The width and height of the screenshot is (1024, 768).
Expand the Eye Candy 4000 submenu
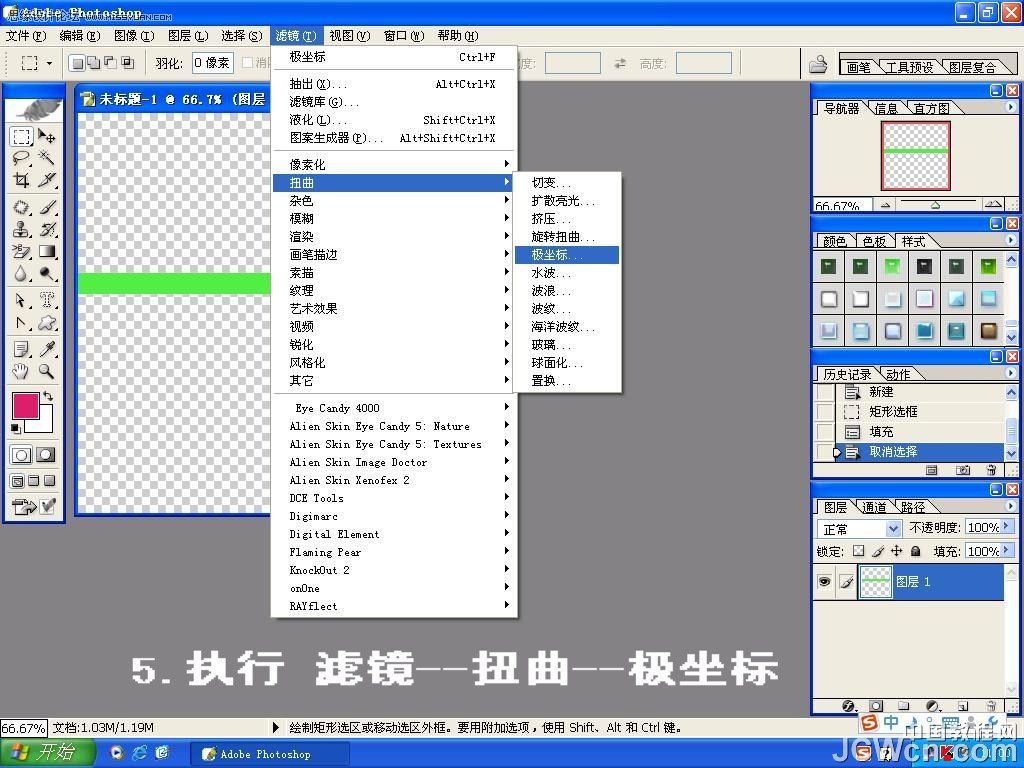click(x=394, y=408)
